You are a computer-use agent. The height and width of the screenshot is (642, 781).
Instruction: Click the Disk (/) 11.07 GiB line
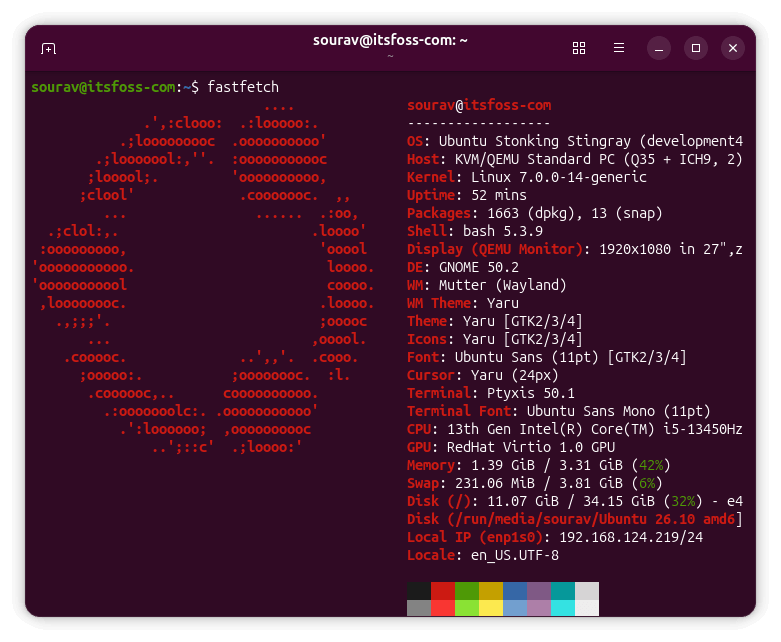coord(575,501)
